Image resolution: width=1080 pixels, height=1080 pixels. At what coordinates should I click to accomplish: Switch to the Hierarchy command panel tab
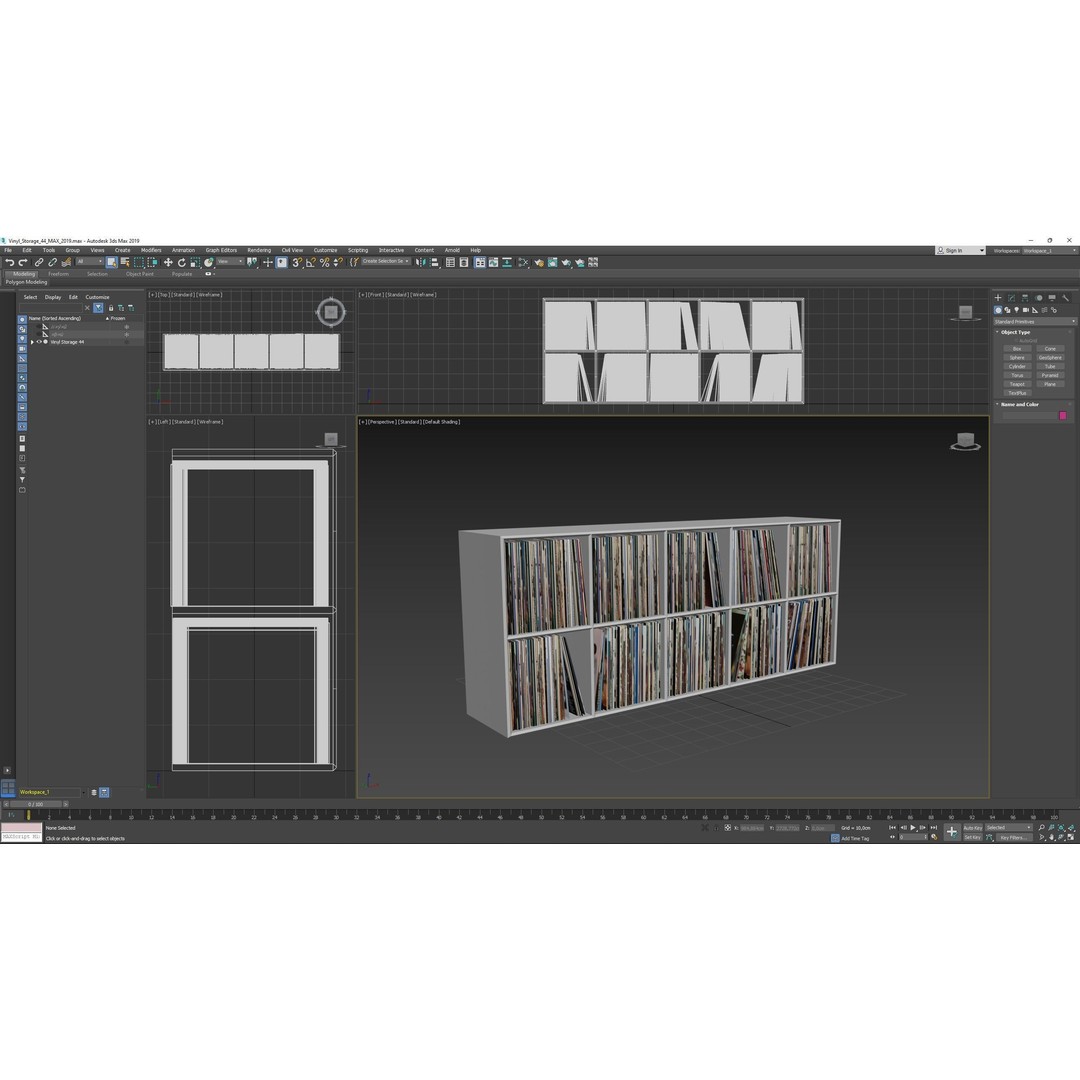pyautogui.click(x=1025, y=298)
